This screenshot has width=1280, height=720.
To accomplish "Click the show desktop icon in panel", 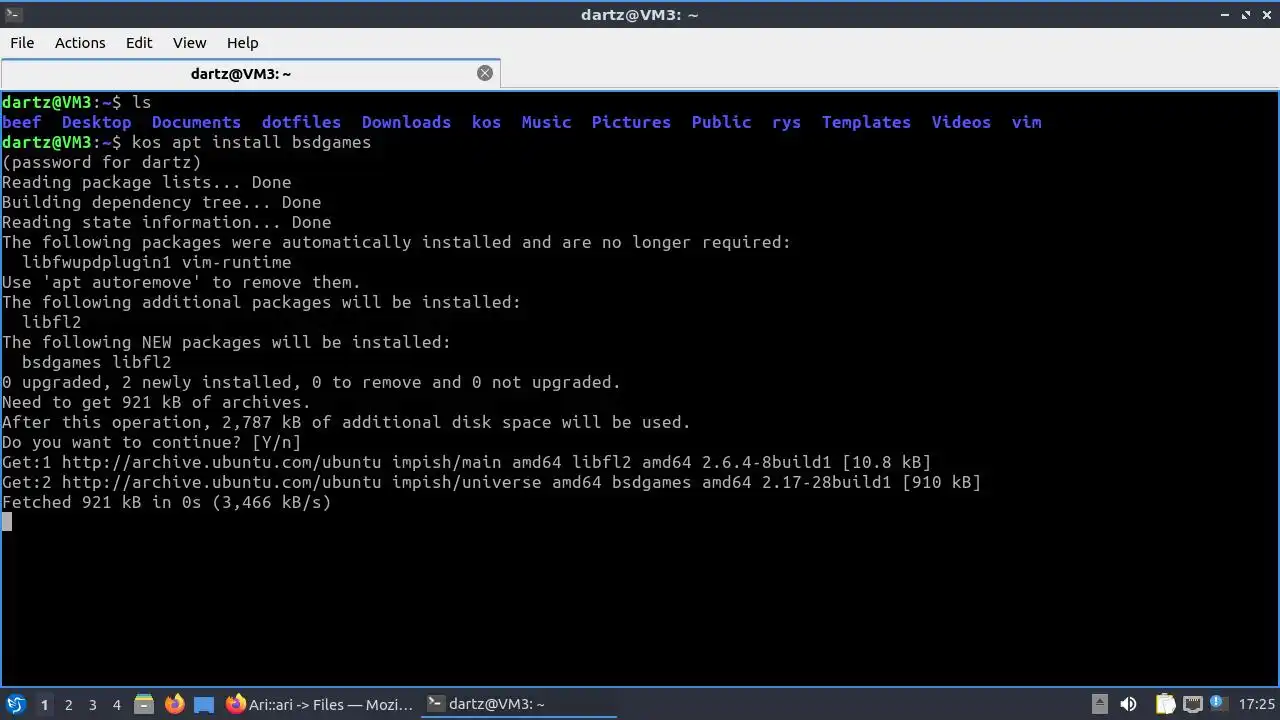I will point(204,704).
